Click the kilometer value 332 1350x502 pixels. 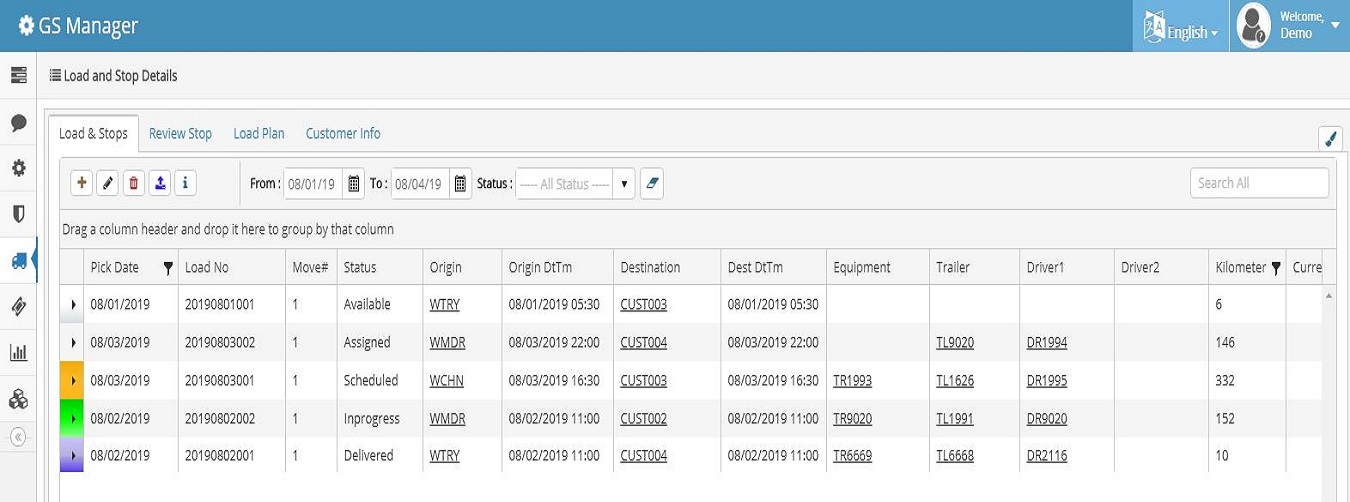1225,380
